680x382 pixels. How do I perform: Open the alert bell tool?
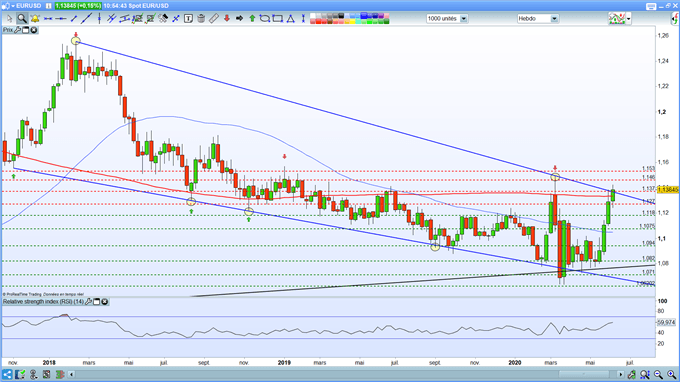point(35,19)
